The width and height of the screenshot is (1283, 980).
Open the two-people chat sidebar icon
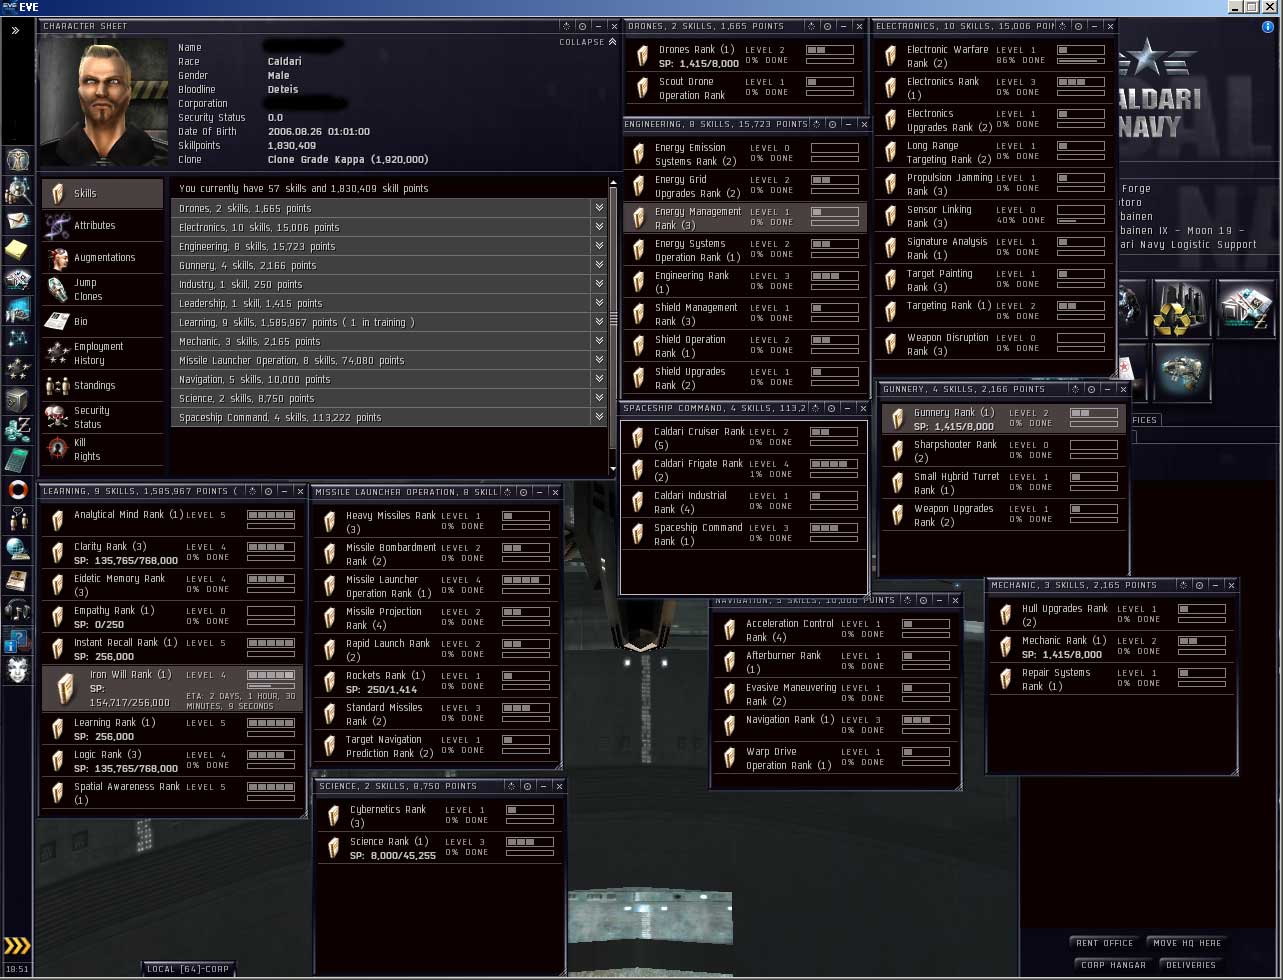[18, 520]
